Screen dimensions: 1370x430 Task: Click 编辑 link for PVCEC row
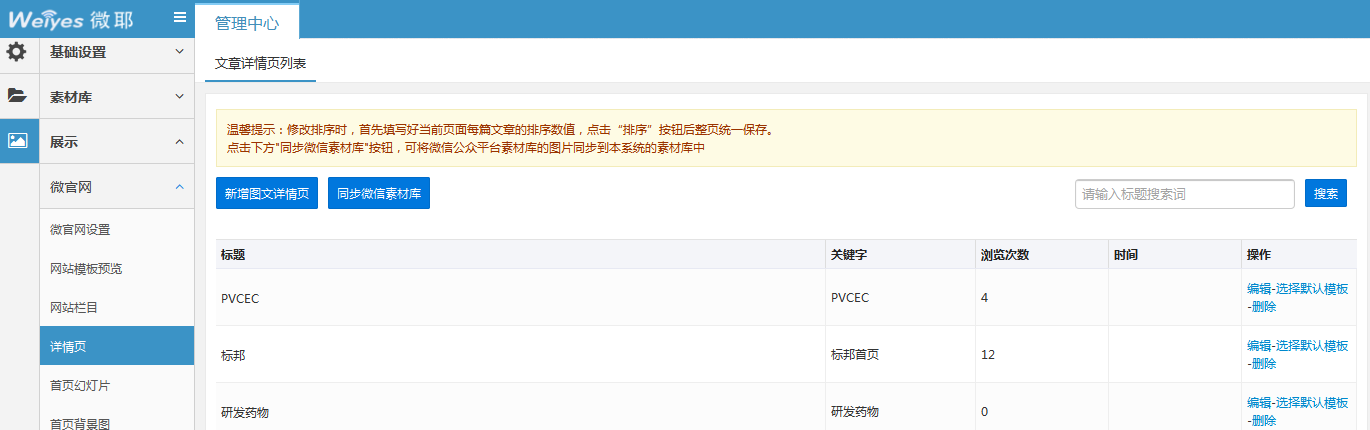click(x=1258, y=290)
